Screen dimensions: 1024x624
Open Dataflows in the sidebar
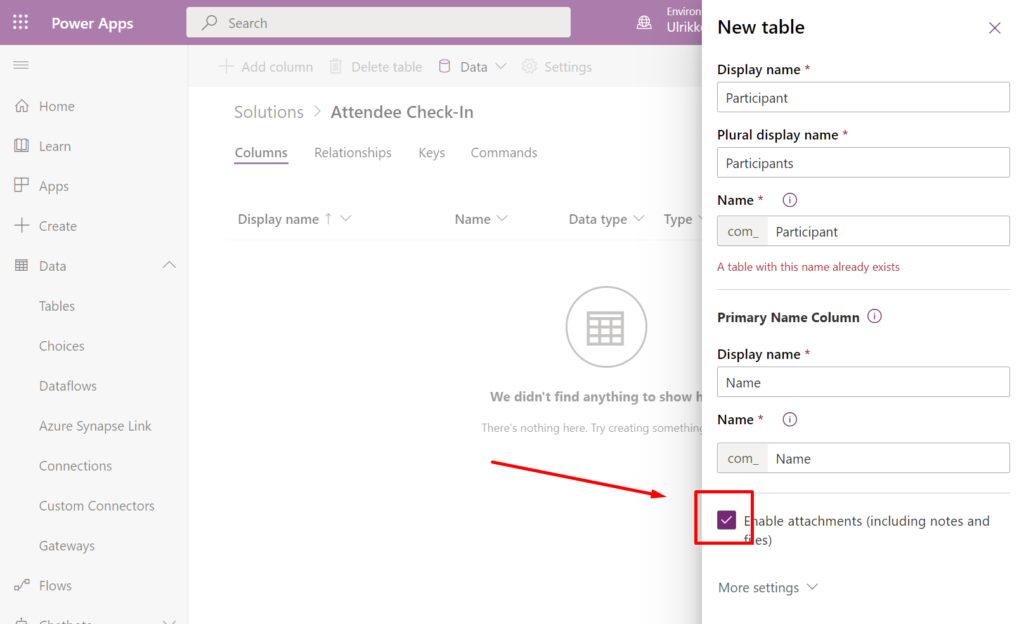[x=68, y=385]
